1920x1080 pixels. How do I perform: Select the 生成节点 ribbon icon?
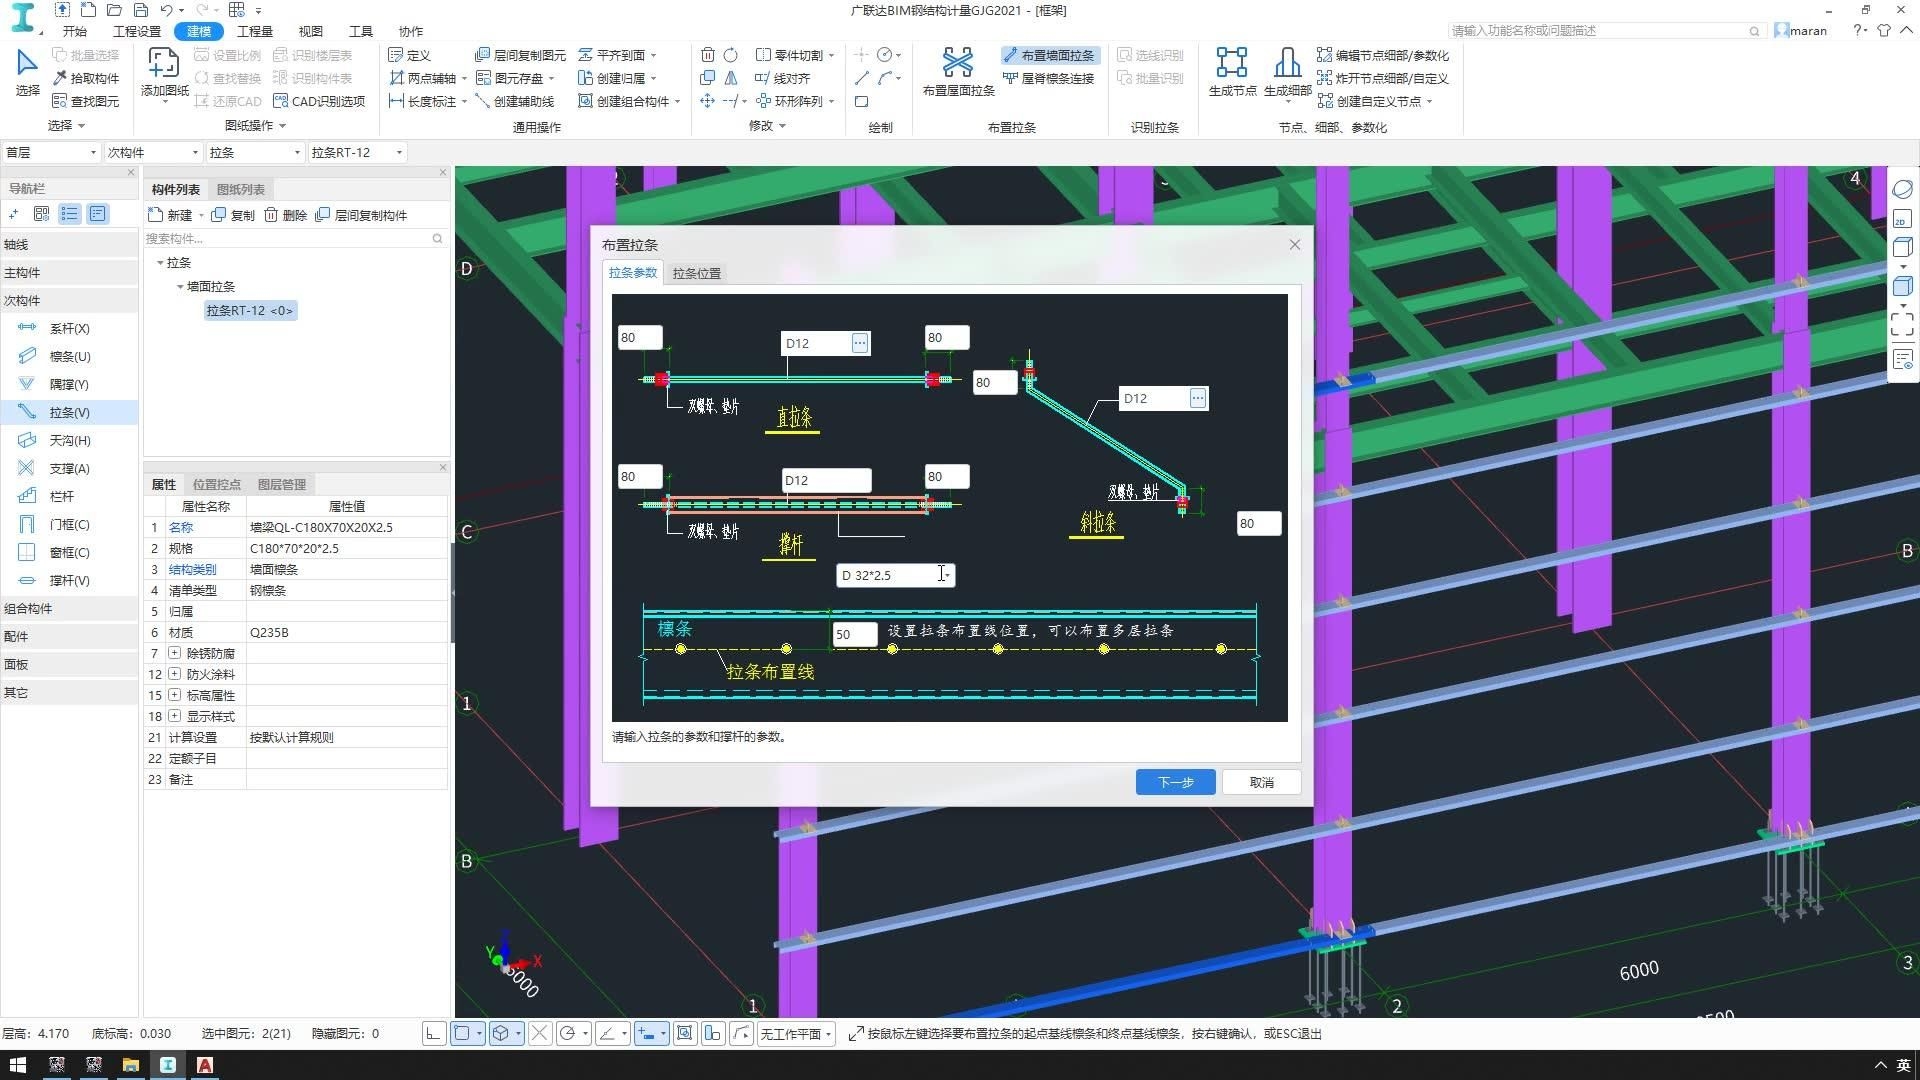click(x=1231, y=63)
